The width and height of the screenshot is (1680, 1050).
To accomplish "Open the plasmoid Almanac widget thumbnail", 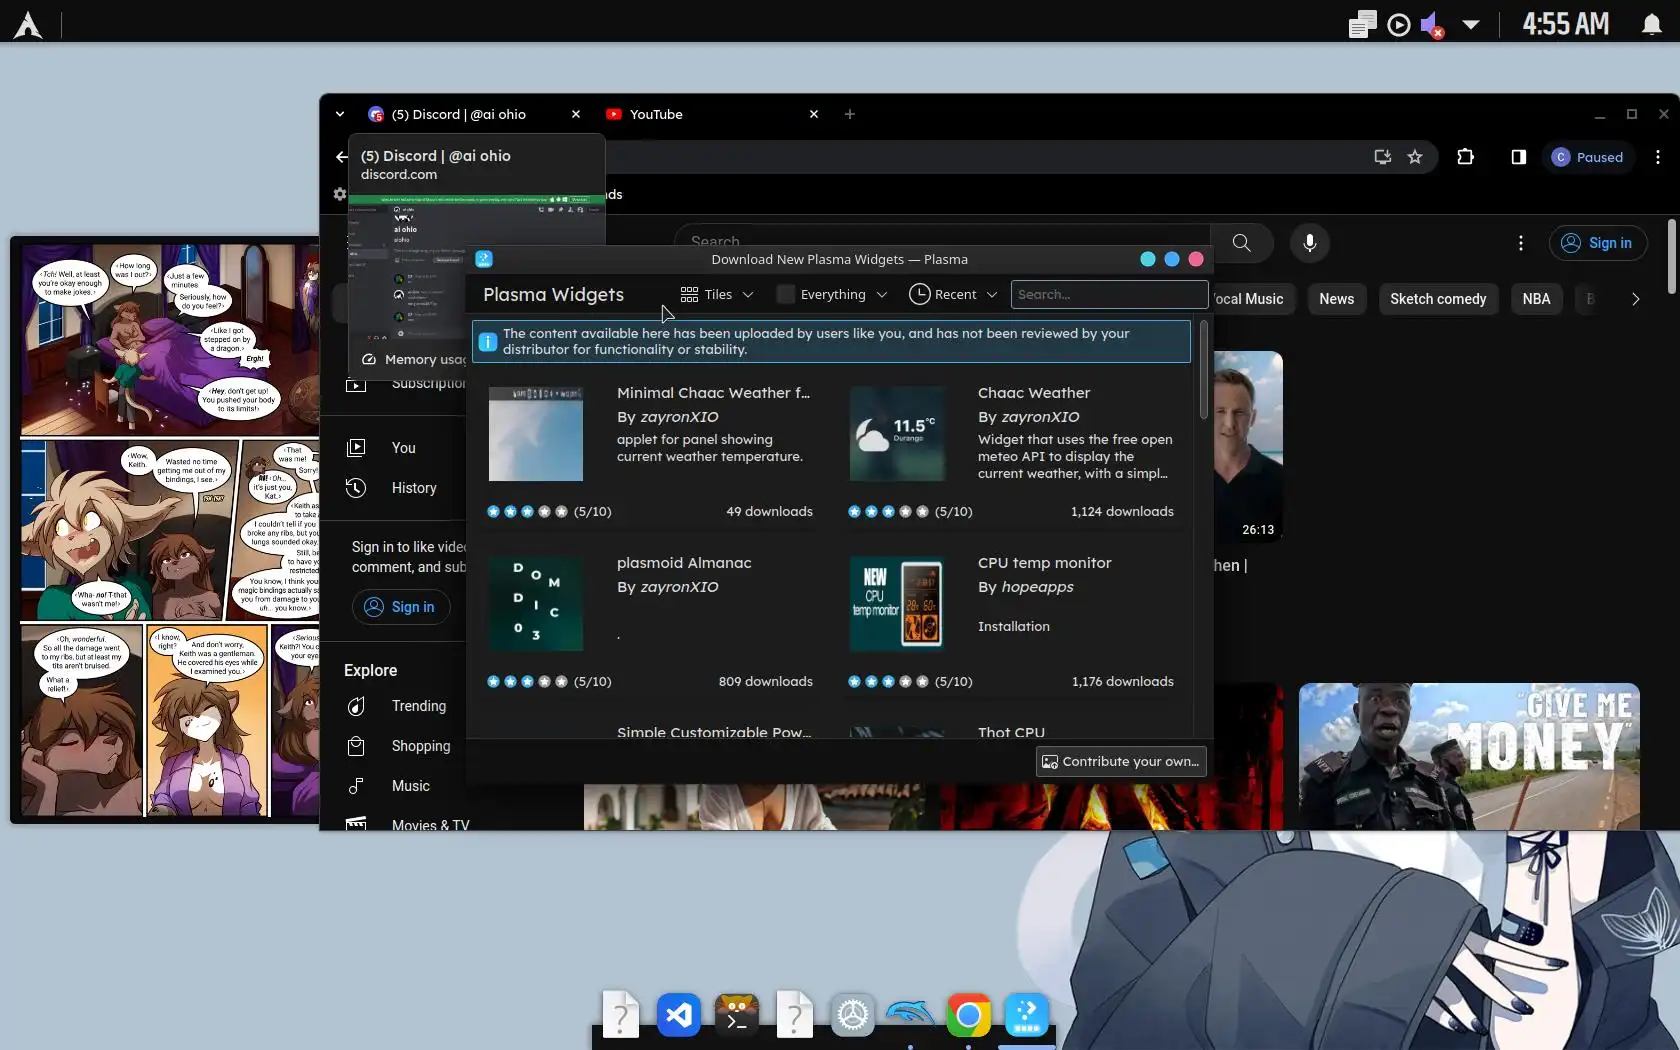I will pyautogui.click(x=536, y=604).
